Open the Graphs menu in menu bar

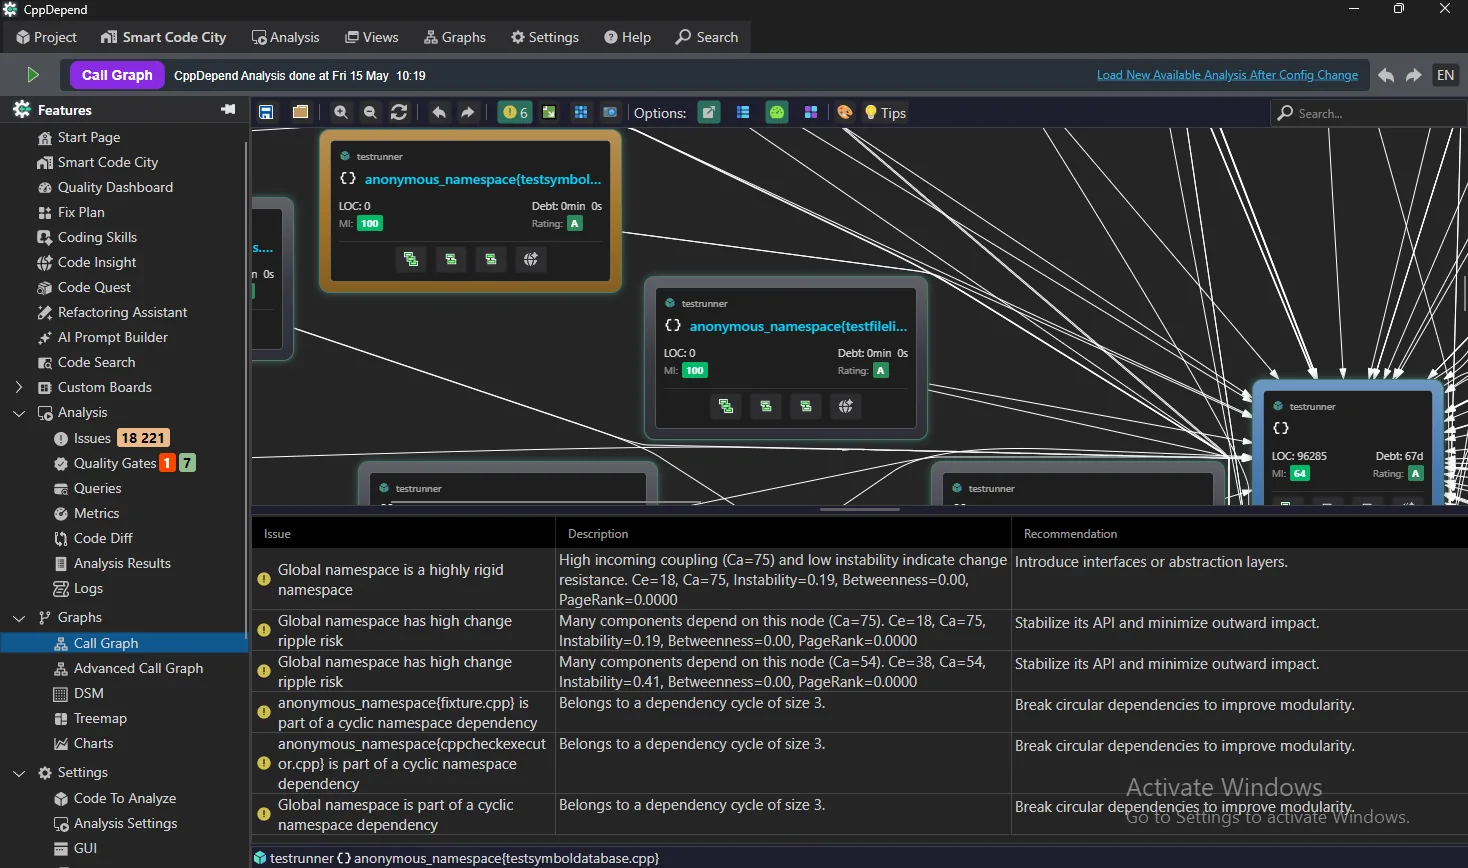click(455, 37)
